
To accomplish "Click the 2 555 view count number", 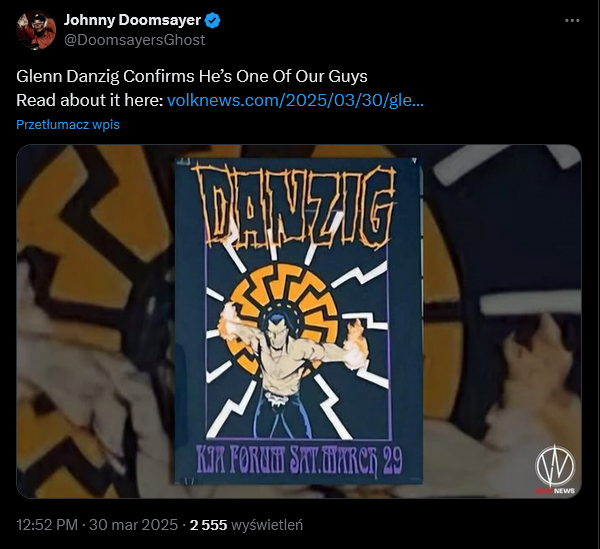I will click(210, 524).
